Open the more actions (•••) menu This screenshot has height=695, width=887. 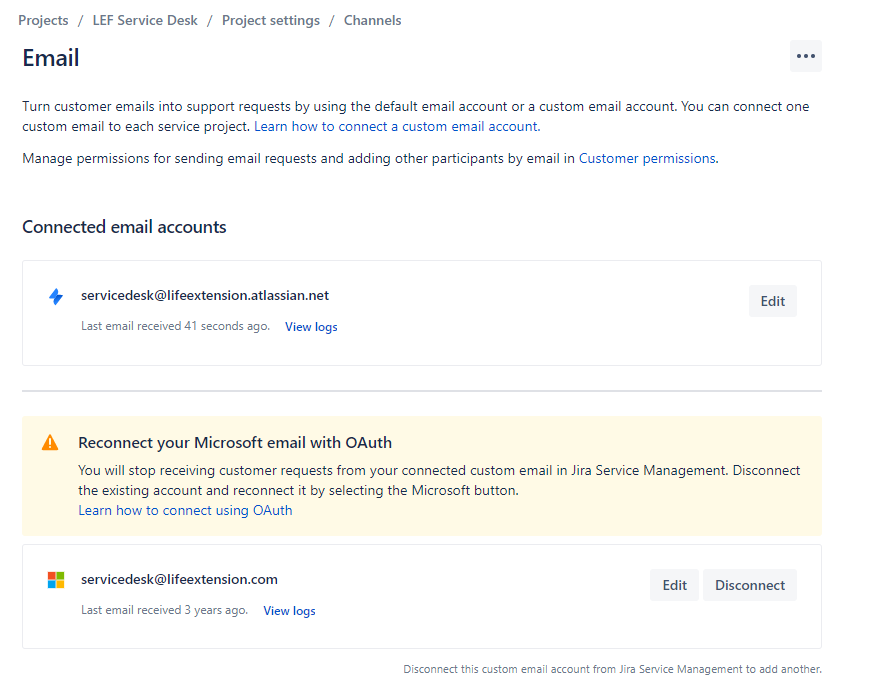tap(806, 56)
